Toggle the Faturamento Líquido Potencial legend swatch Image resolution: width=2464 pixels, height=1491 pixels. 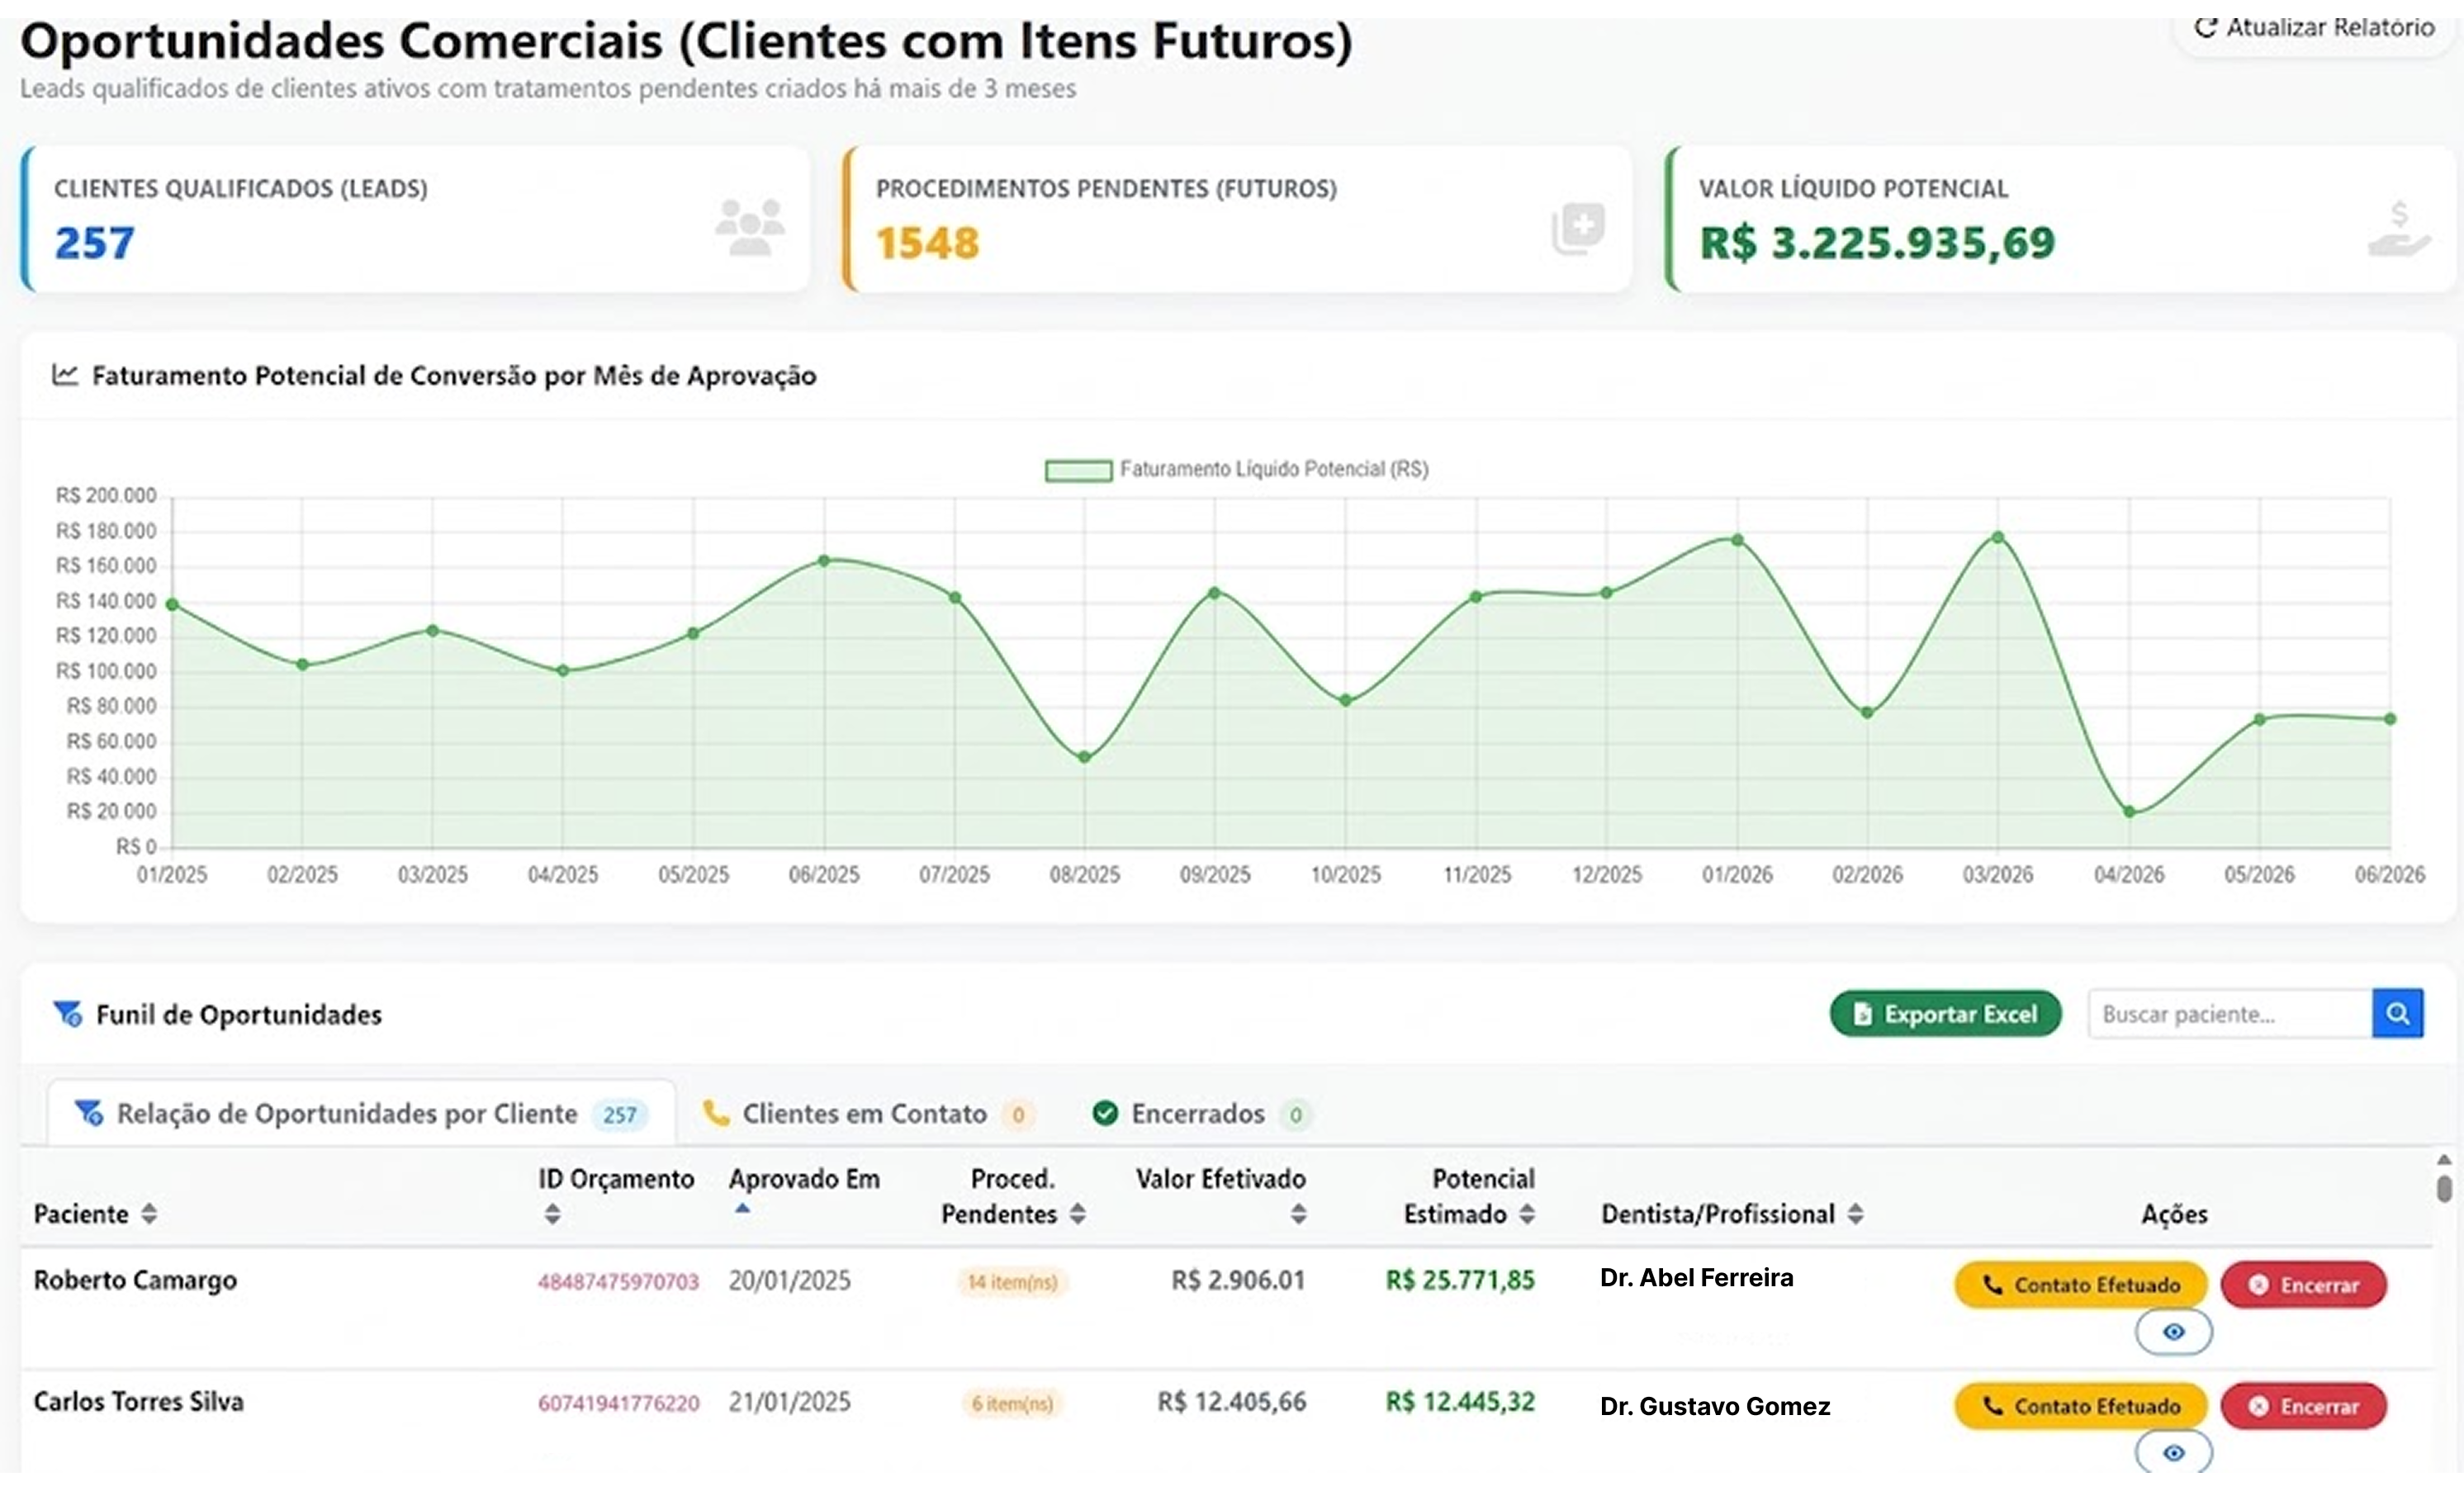1078,470
